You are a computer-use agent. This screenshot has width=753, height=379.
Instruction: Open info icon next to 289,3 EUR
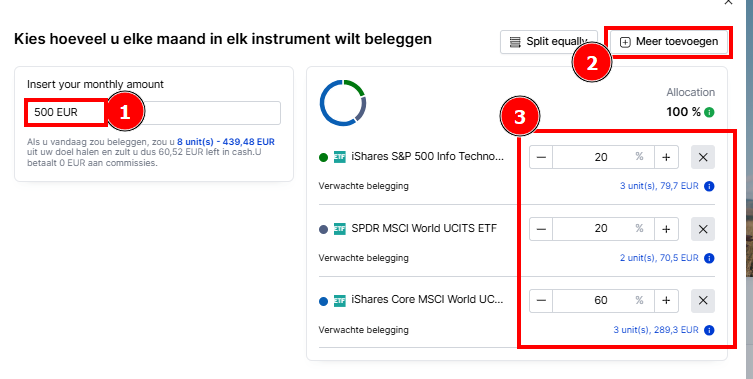tap(709, 330)
